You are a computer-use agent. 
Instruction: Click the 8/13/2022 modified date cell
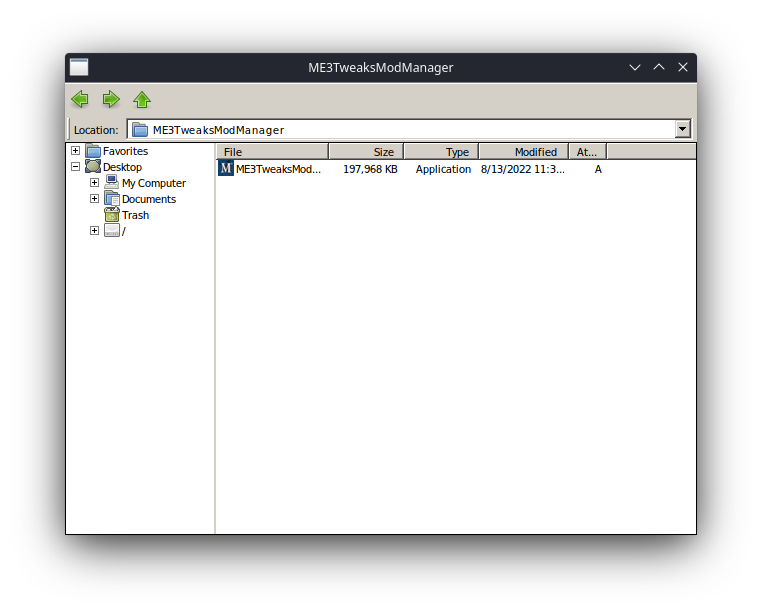[522, 169]
